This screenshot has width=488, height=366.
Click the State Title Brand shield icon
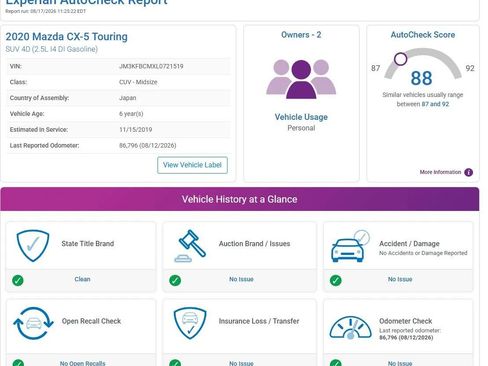(x=33, y=246)
